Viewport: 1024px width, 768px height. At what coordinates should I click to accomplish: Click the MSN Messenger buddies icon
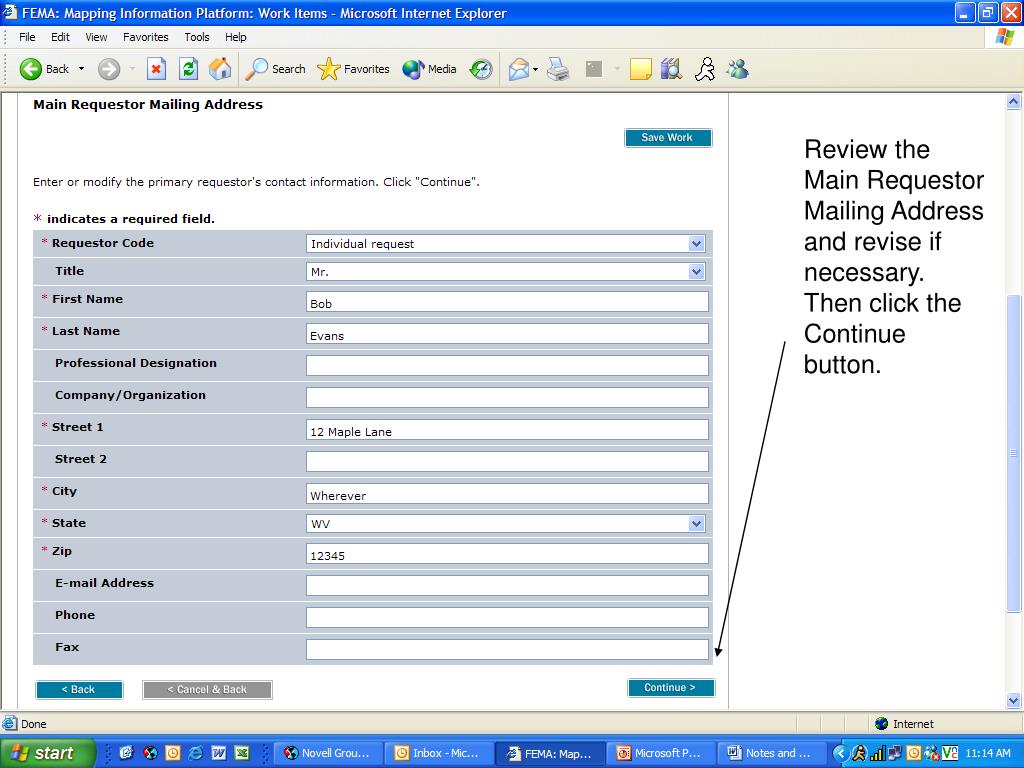pos(737,69)
